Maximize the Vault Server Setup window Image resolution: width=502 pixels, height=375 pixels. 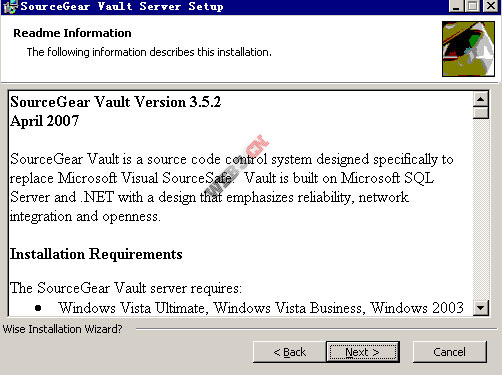(x=473, y=6)
